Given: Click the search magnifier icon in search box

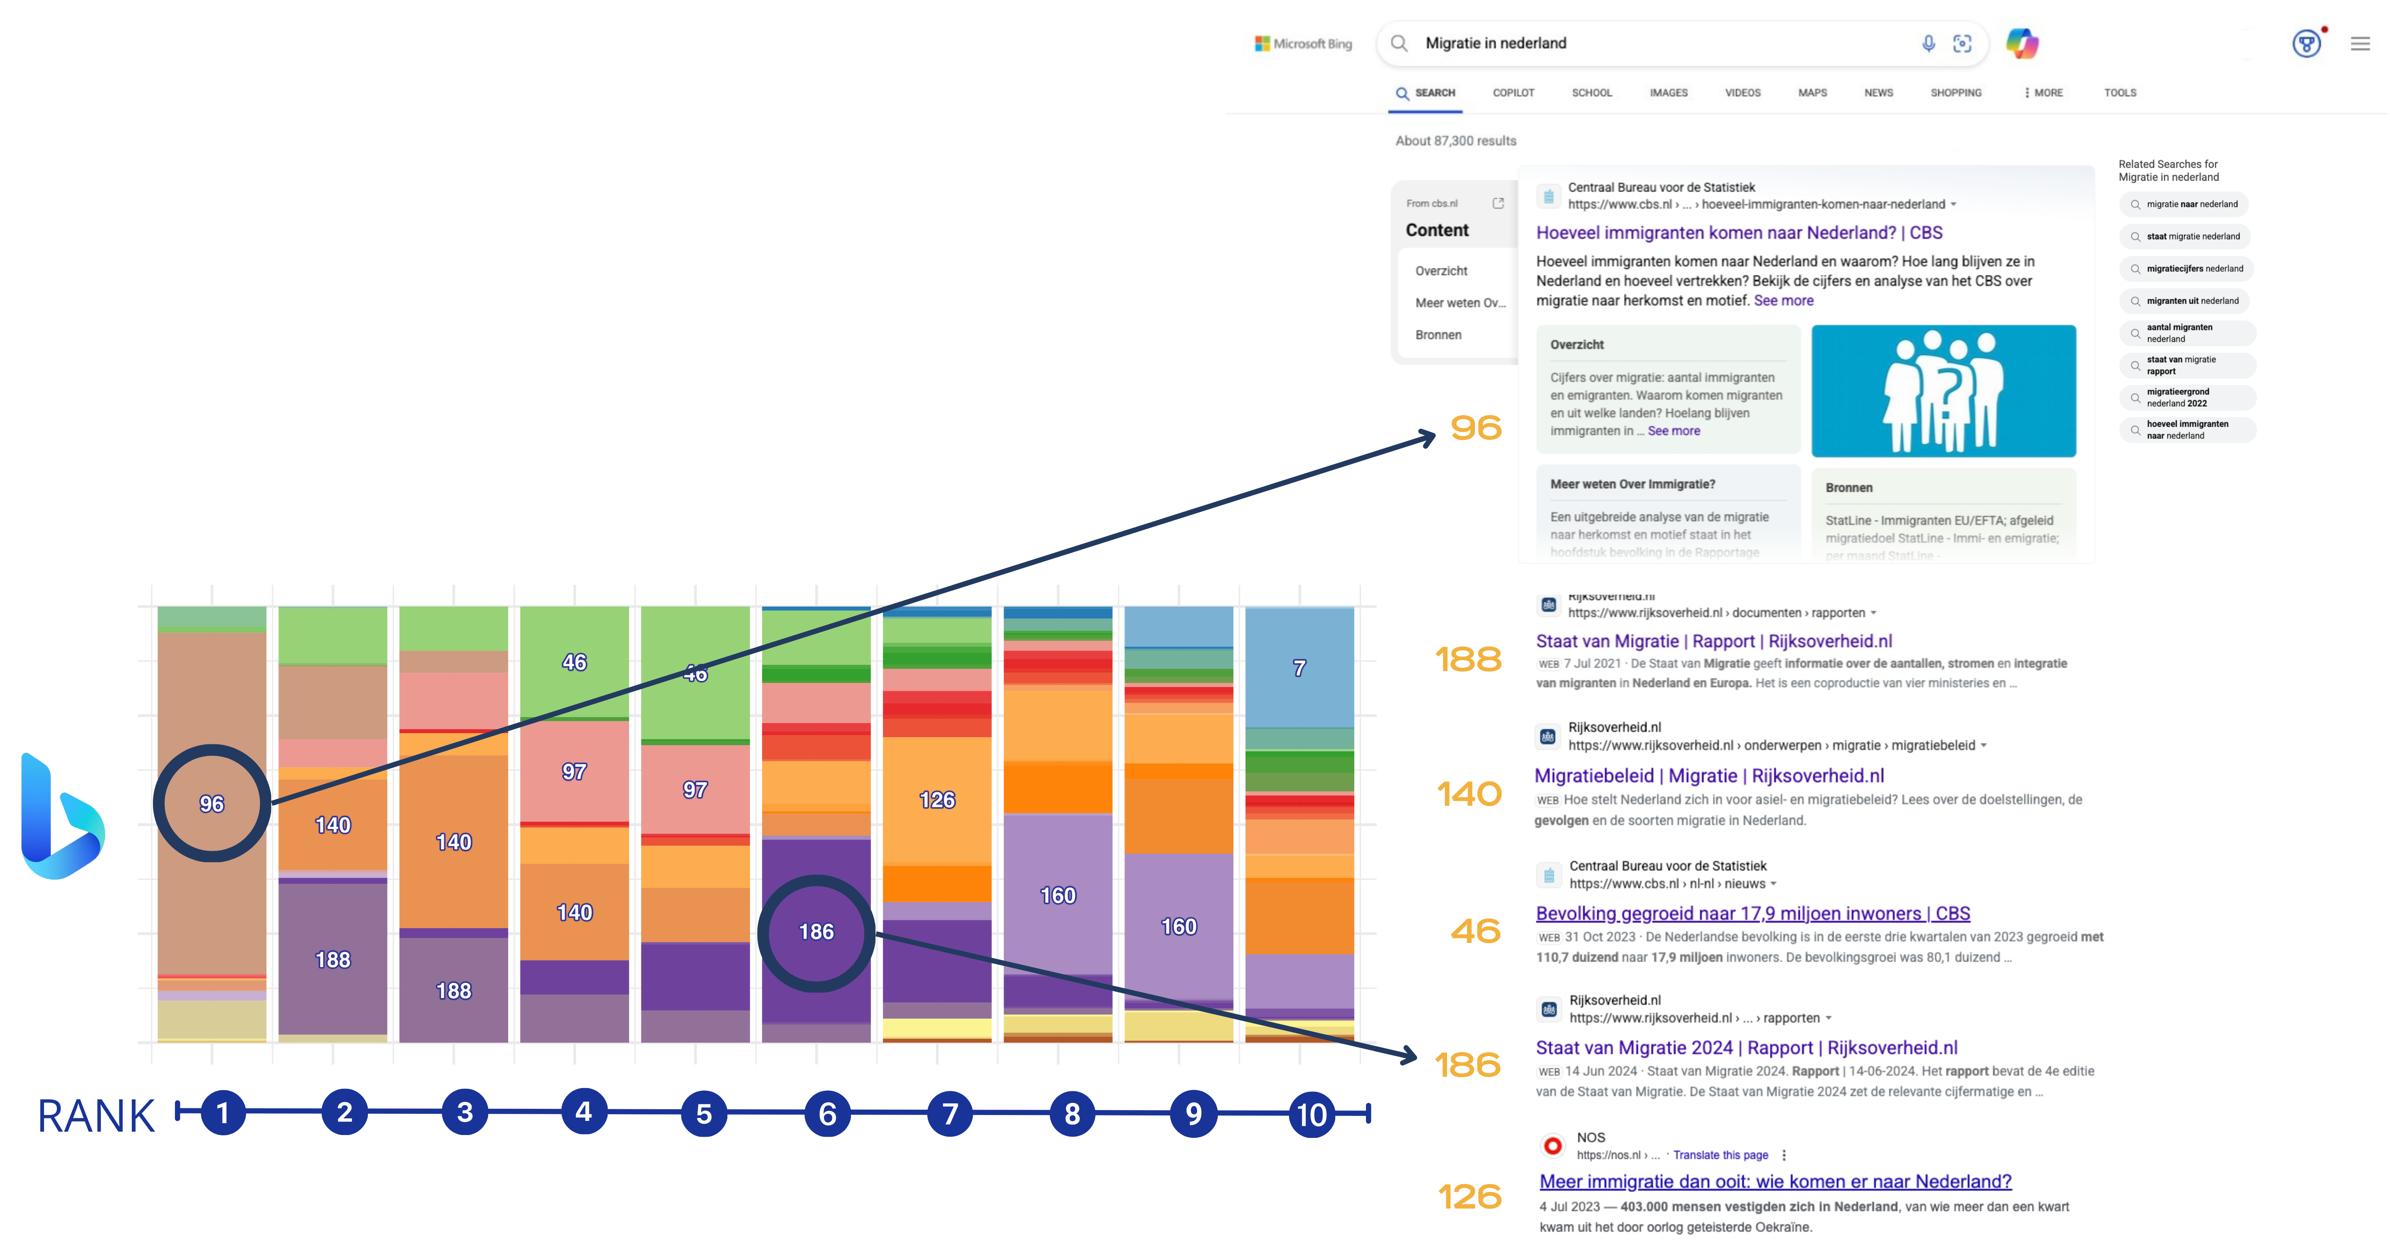Looking at the screenshot, I should tap(1399, 43).
